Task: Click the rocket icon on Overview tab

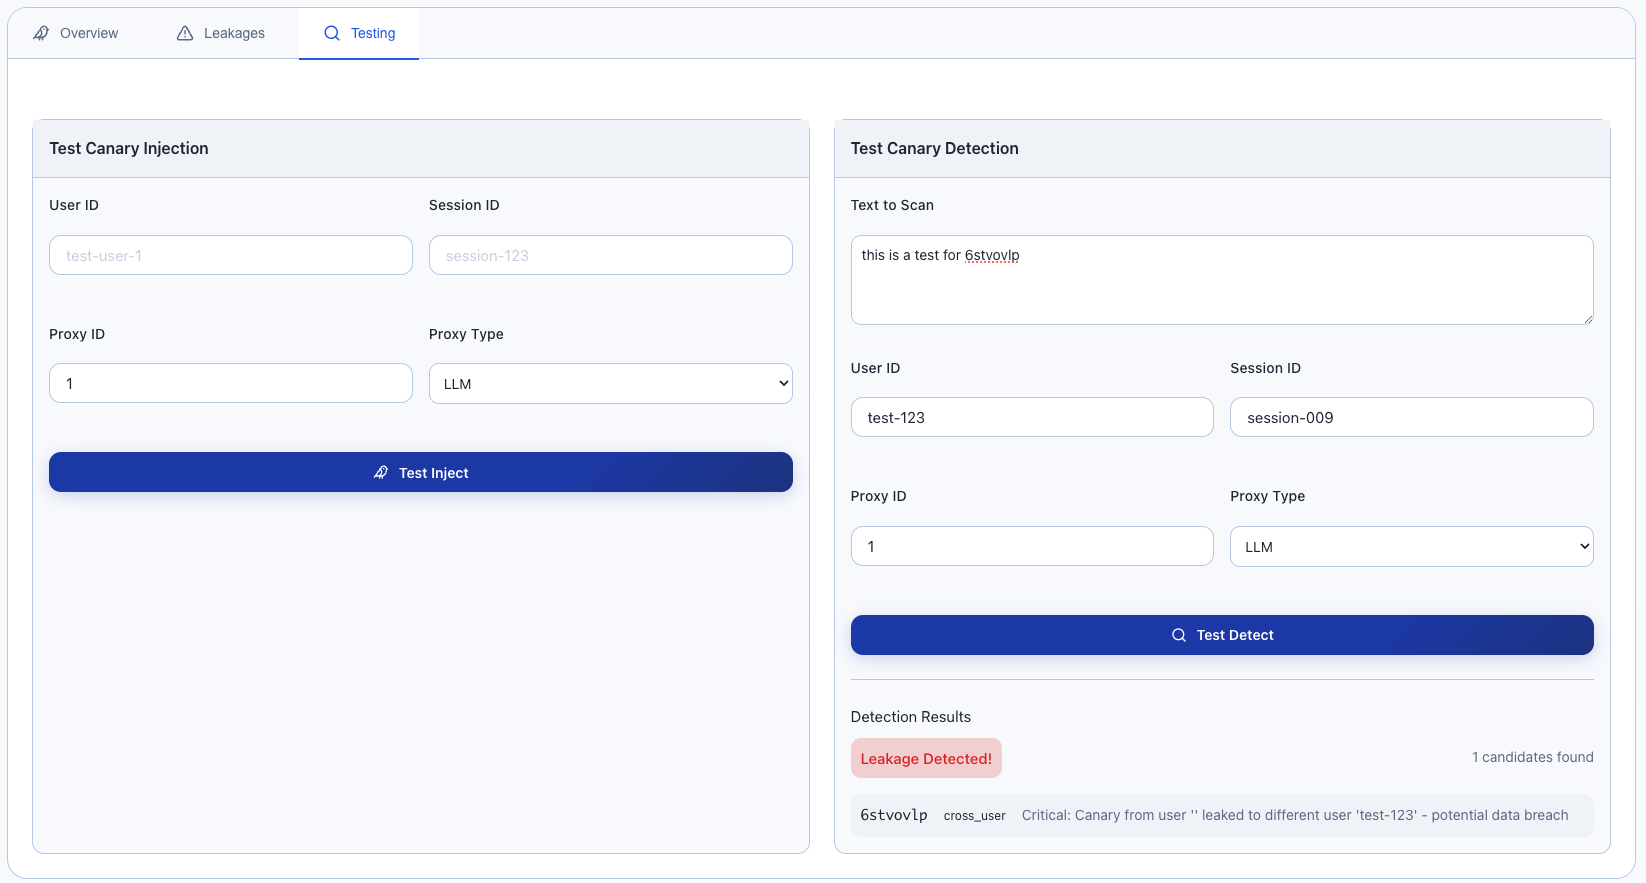Action: pos(41,33)
